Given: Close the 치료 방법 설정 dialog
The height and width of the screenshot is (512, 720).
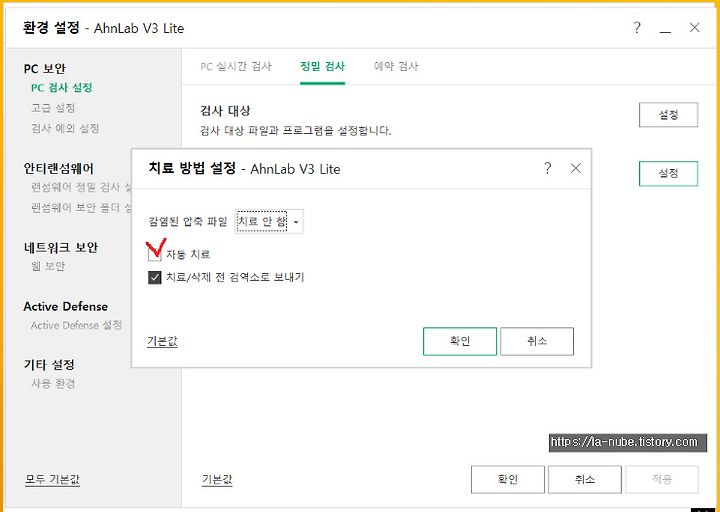Looking at the screenshot, I should tap(575, 169).
